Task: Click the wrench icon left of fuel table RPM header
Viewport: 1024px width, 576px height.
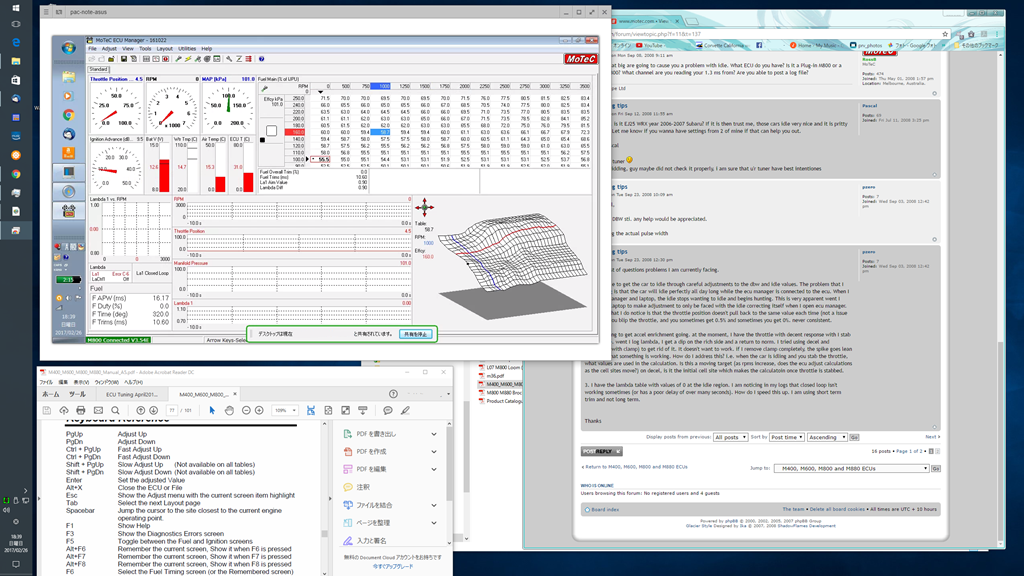Action: [x=264, y=89]
